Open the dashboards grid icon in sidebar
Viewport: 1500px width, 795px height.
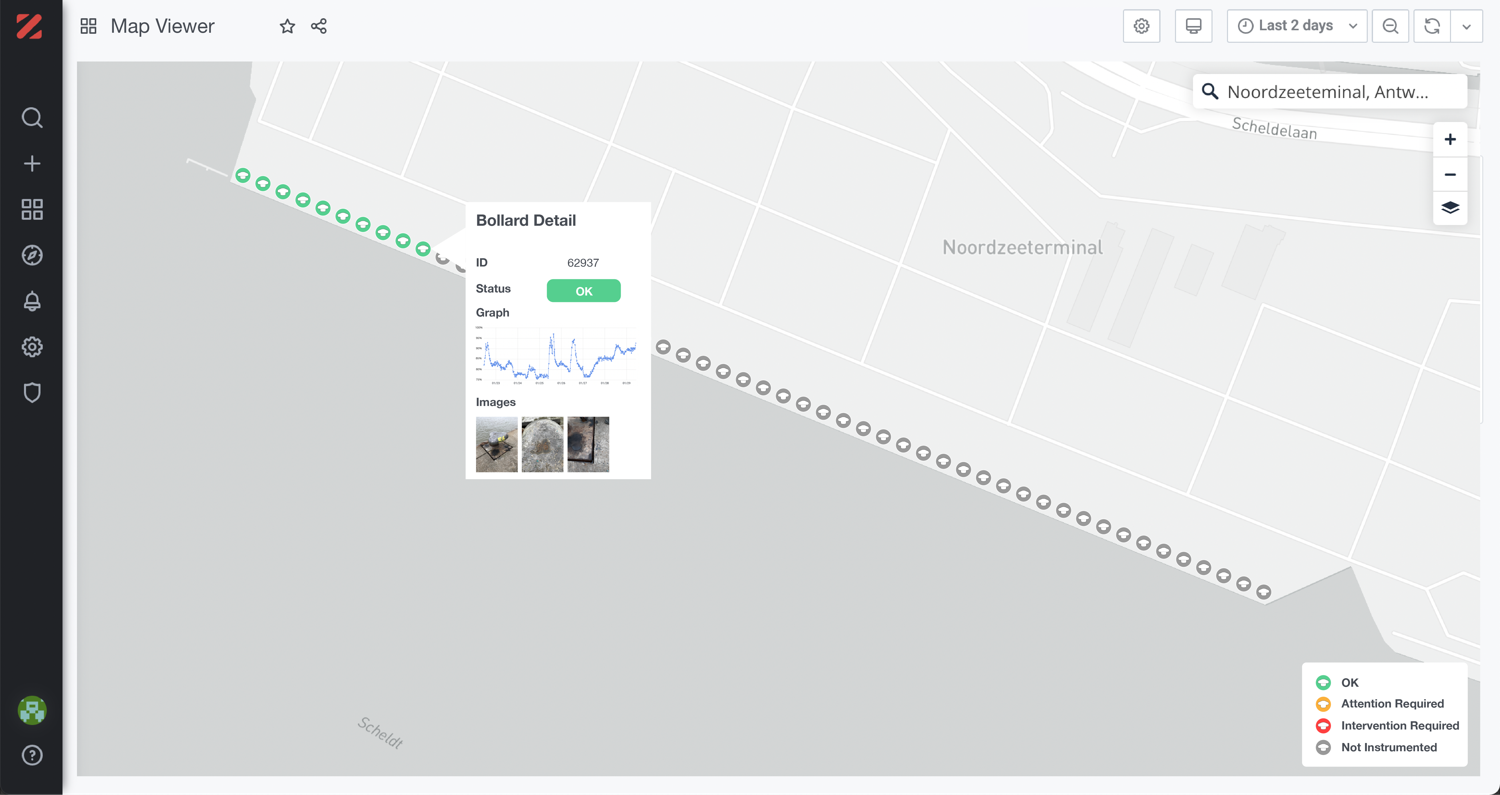click(32, 209)
